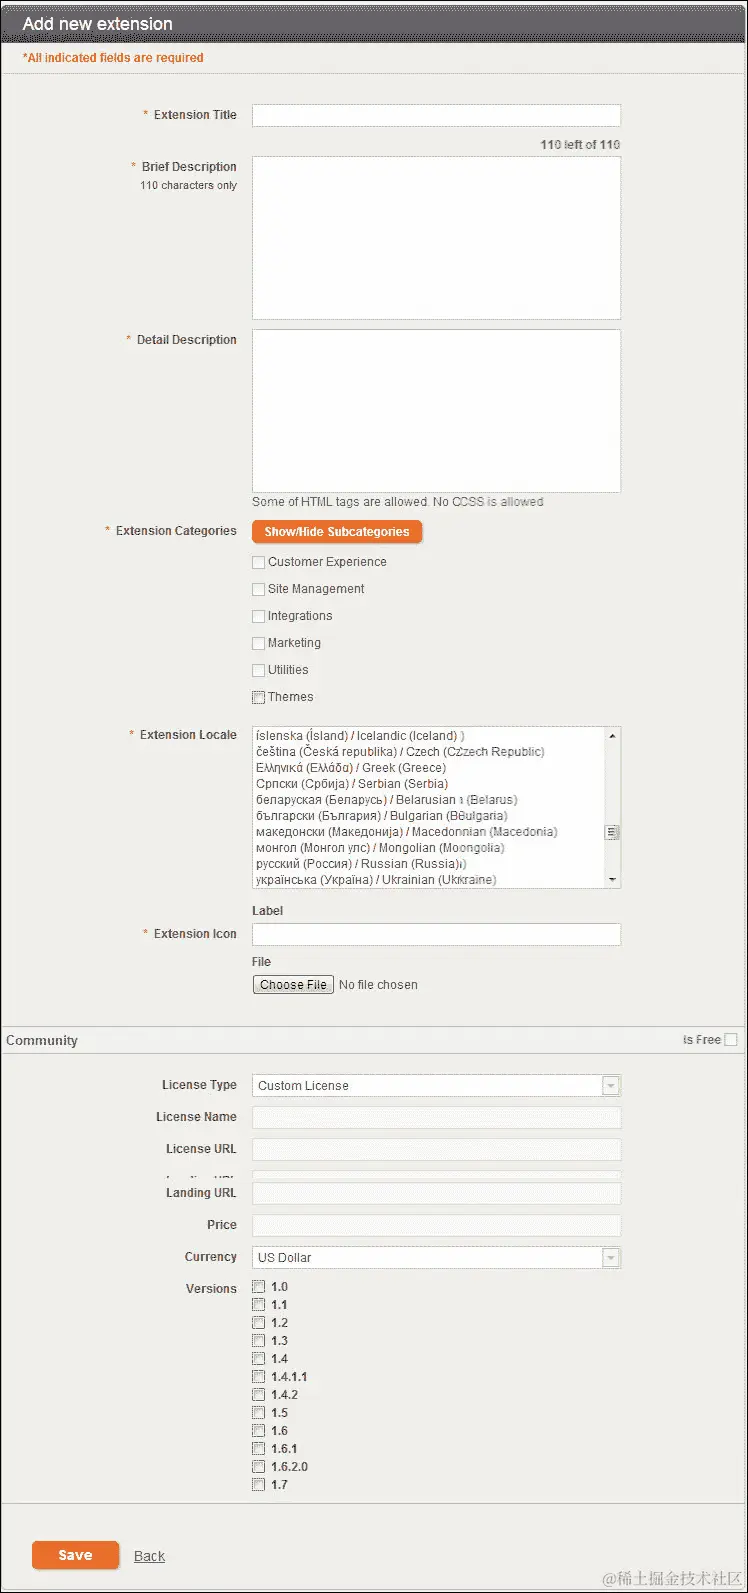The height and width of the screenshot is (1593, 748).
Task: Check the version 1.6.1 checkbox
Action: click(259, 1449)
